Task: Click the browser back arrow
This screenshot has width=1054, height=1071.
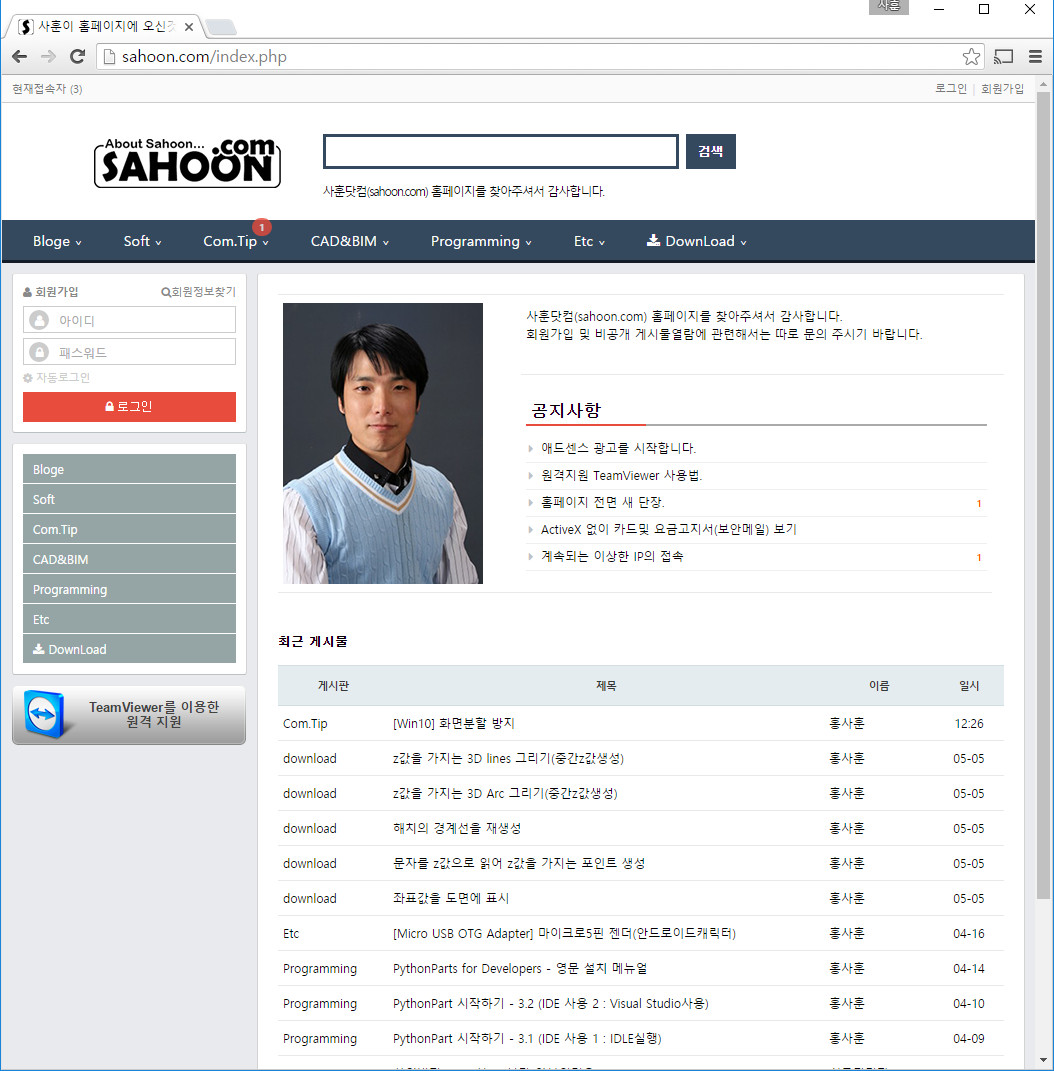Action: click(19, 57)
